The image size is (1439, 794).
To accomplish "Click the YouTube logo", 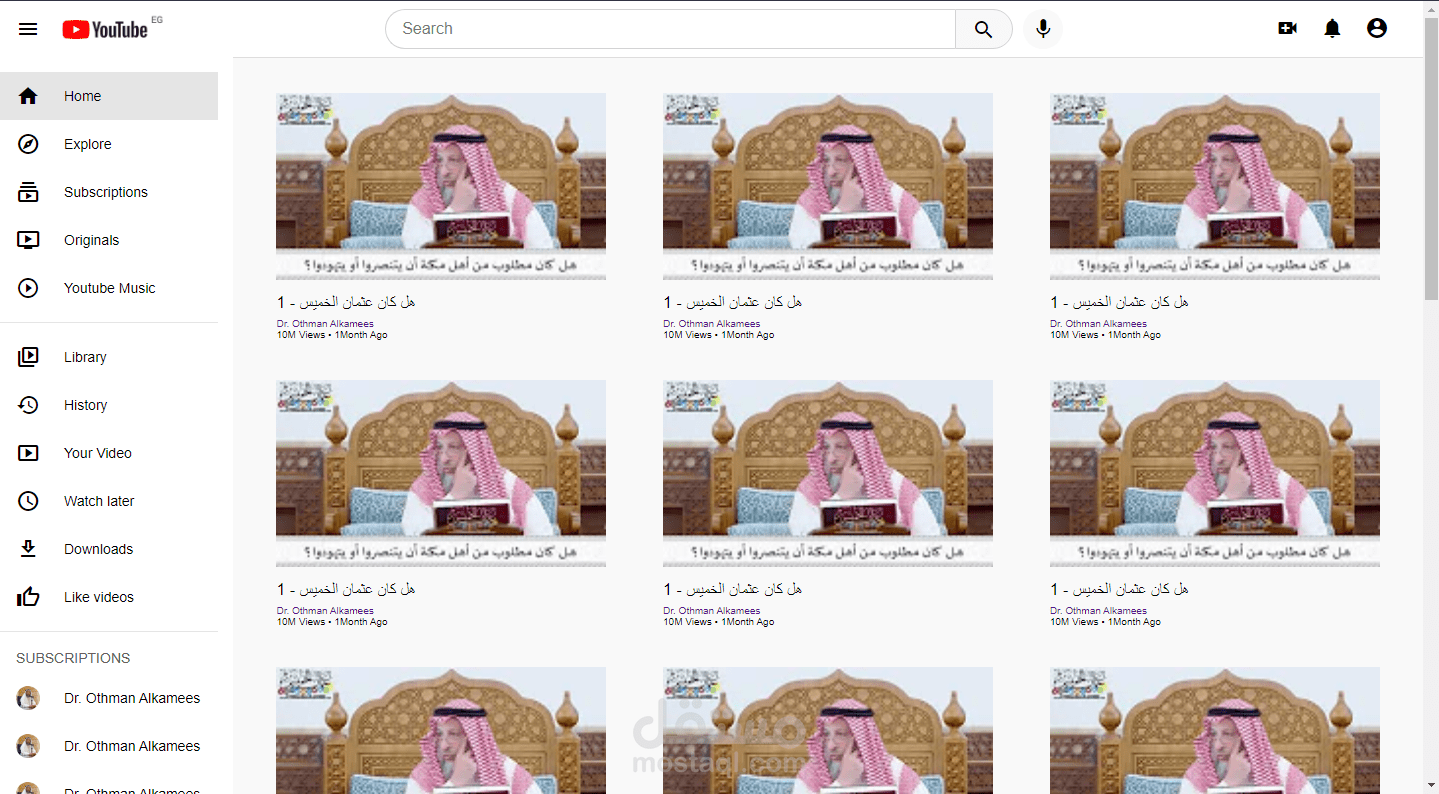I will pos(105,29).
